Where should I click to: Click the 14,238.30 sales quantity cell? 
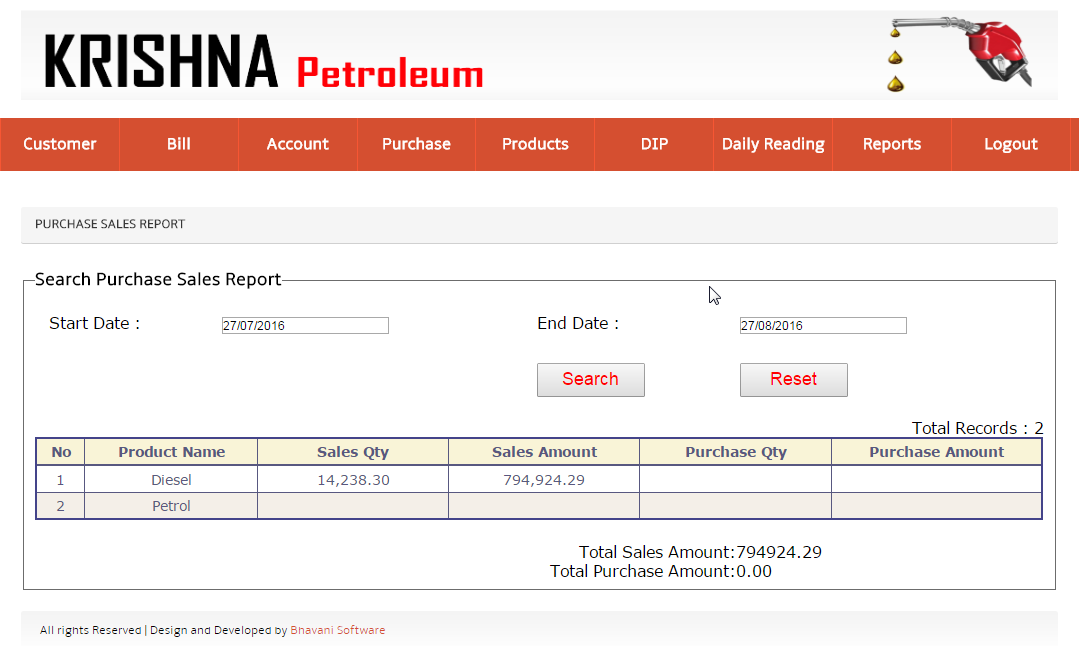[353, 480]
